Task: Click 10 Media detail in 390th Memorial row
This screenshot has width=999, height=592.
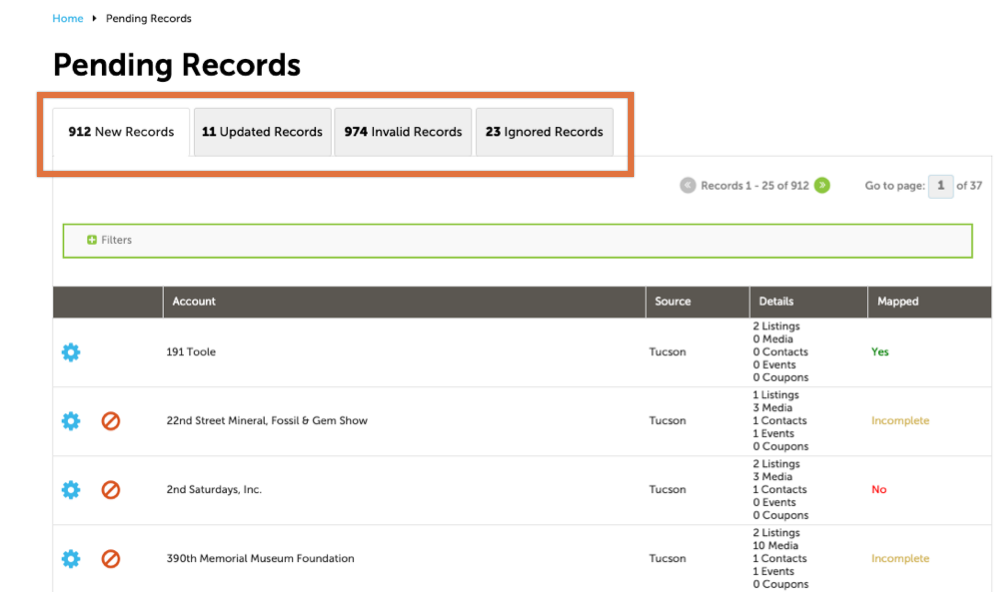Action: point(775,545)
